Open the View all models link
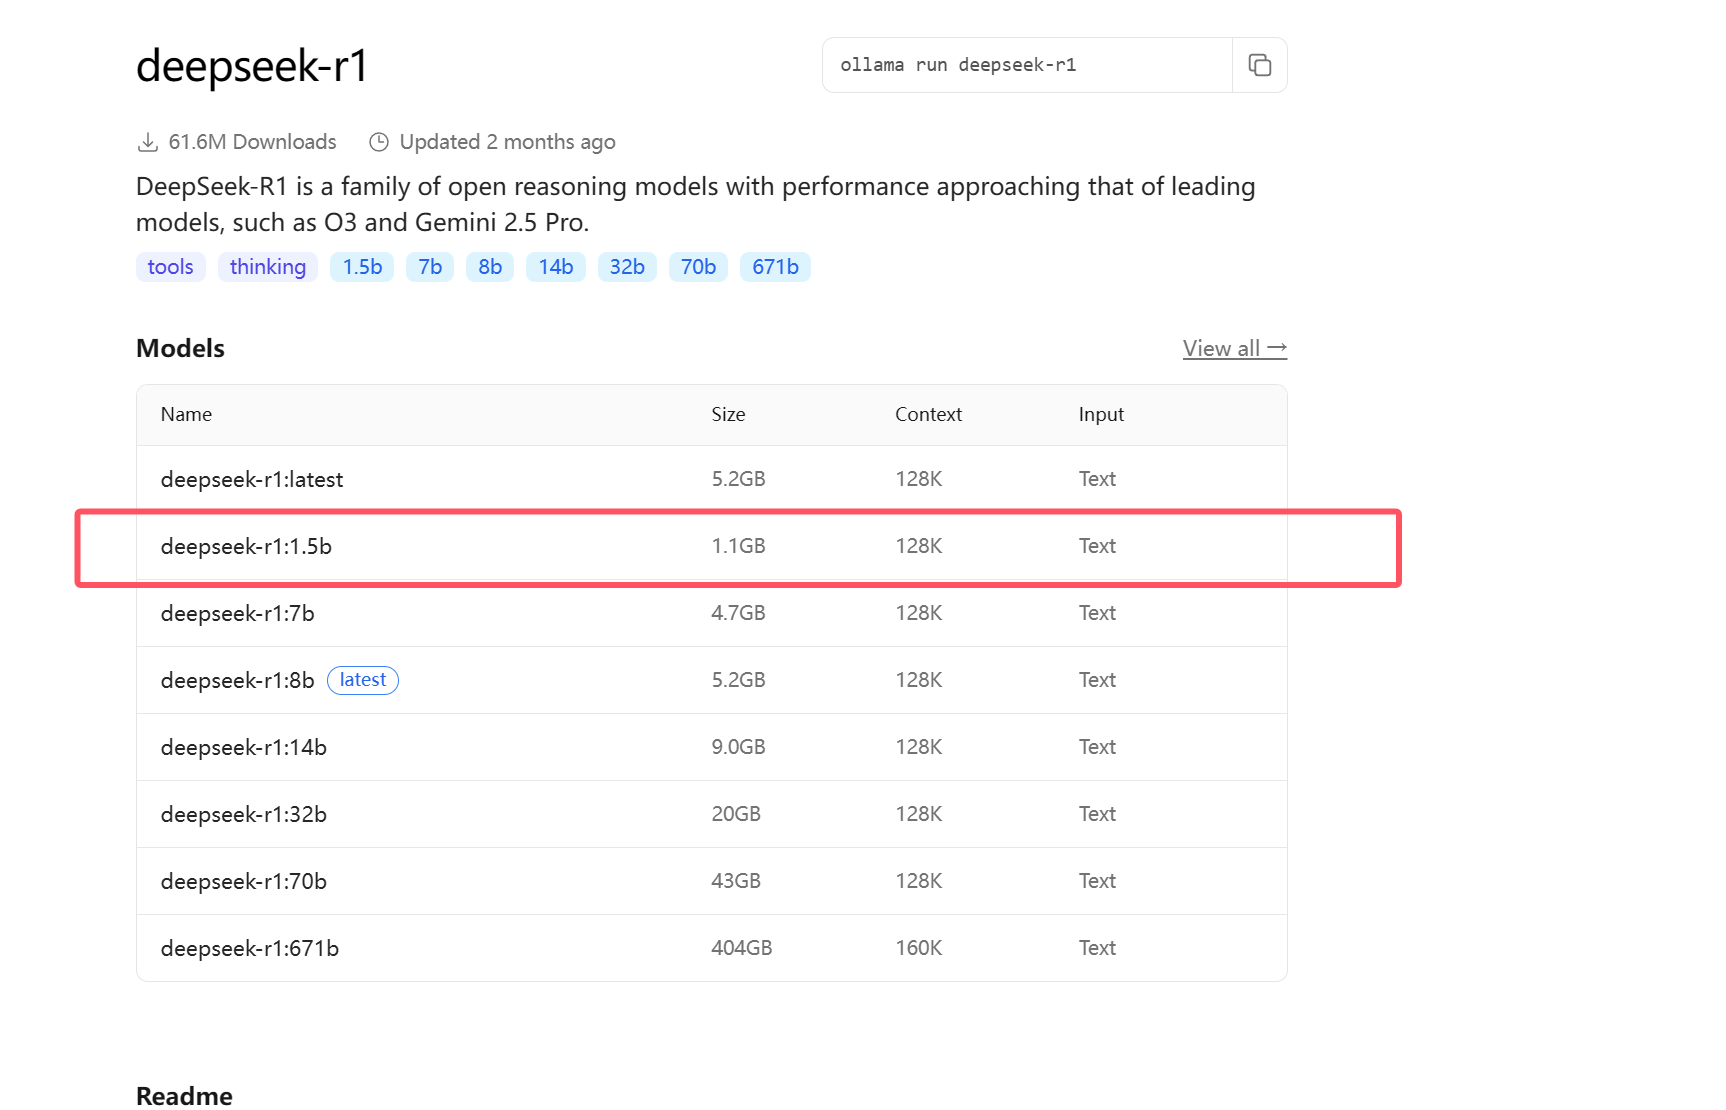 click(1234, 349)
